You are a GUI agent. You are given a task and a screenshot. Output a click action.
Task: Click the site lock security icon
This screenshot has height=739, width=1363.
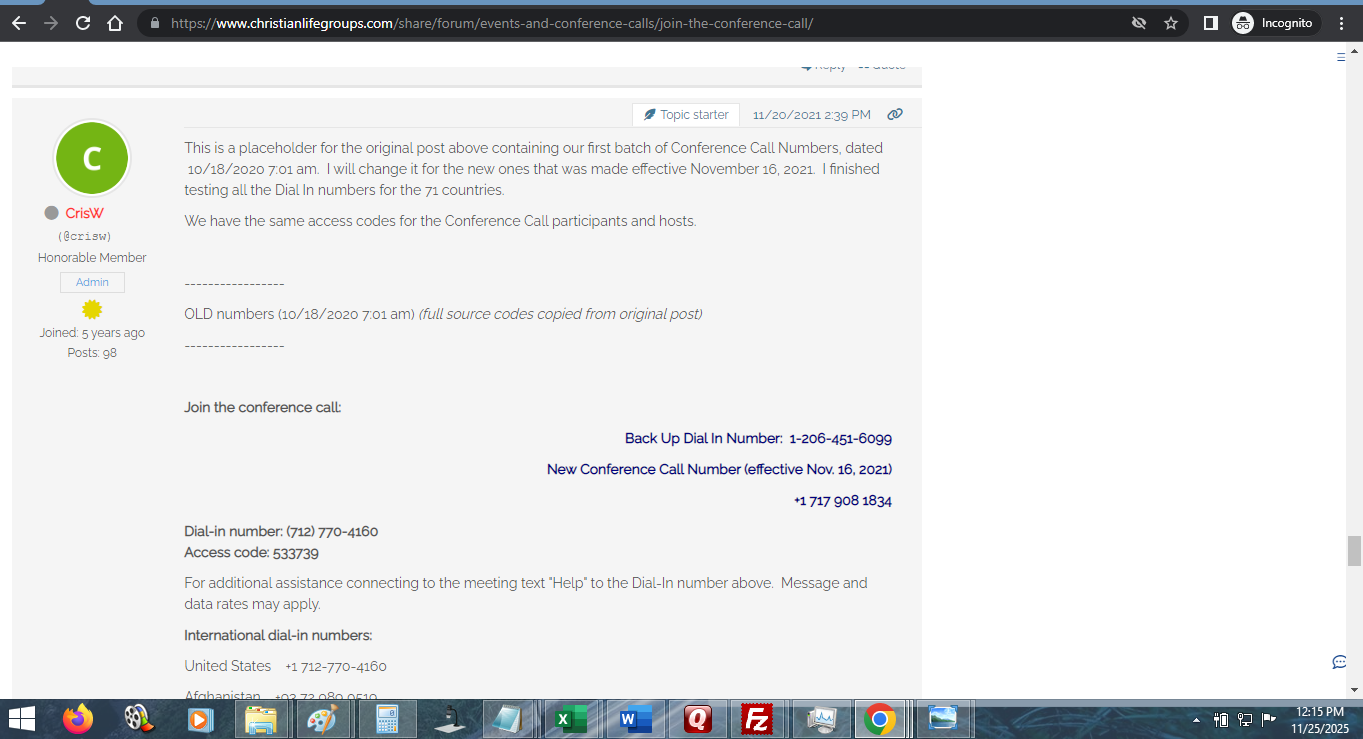(154, 23)
